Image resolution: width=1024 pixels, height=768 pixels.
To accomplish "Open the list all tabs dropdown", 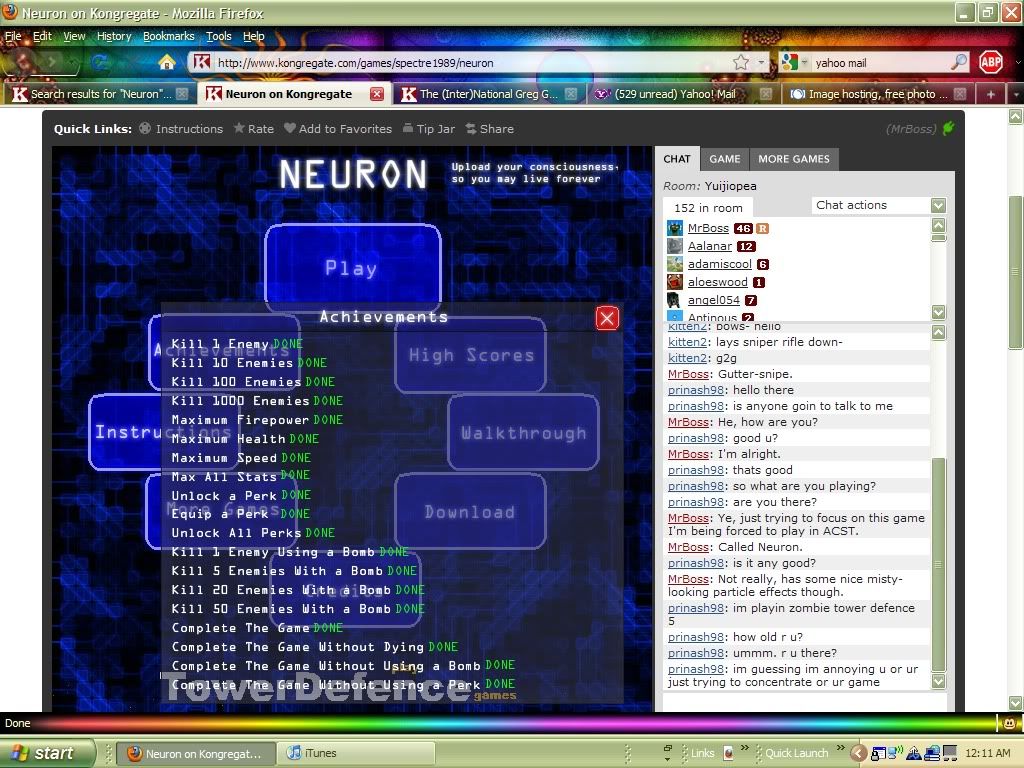I will click(1016, 94).
